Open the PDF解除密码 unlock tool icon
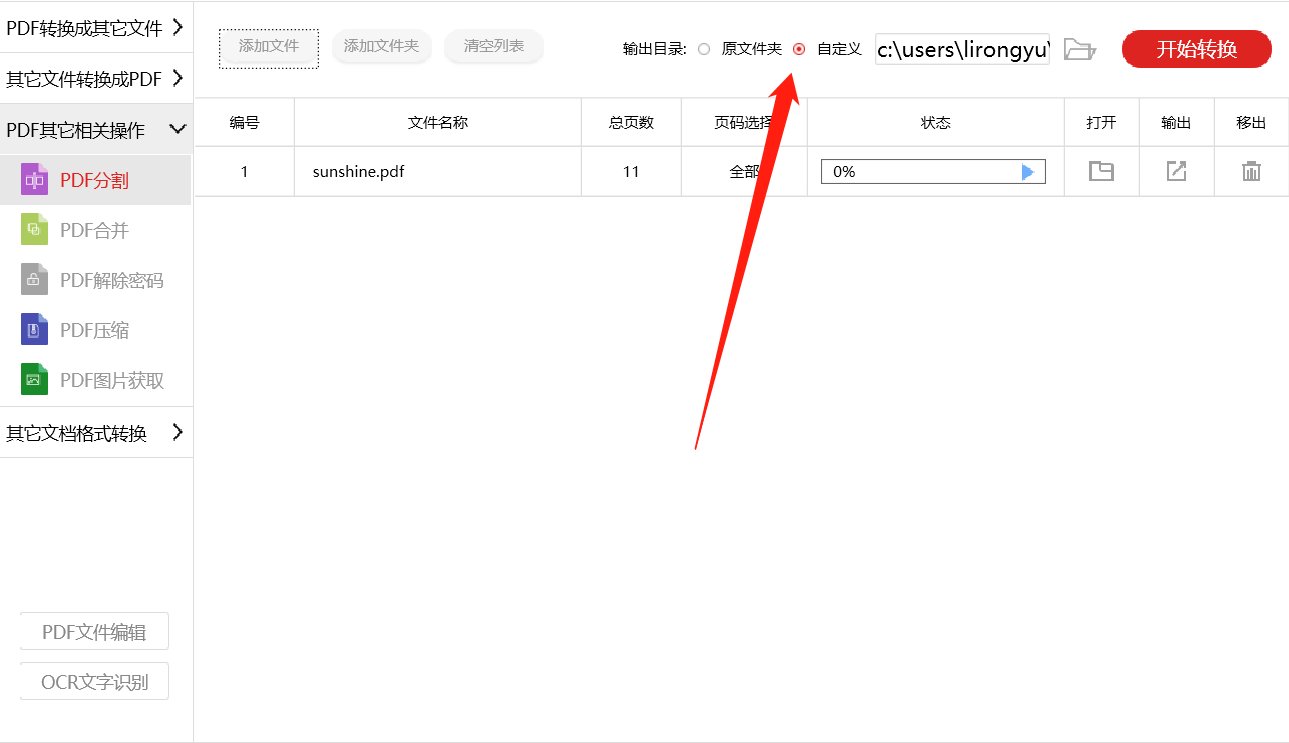 (32, 279)
